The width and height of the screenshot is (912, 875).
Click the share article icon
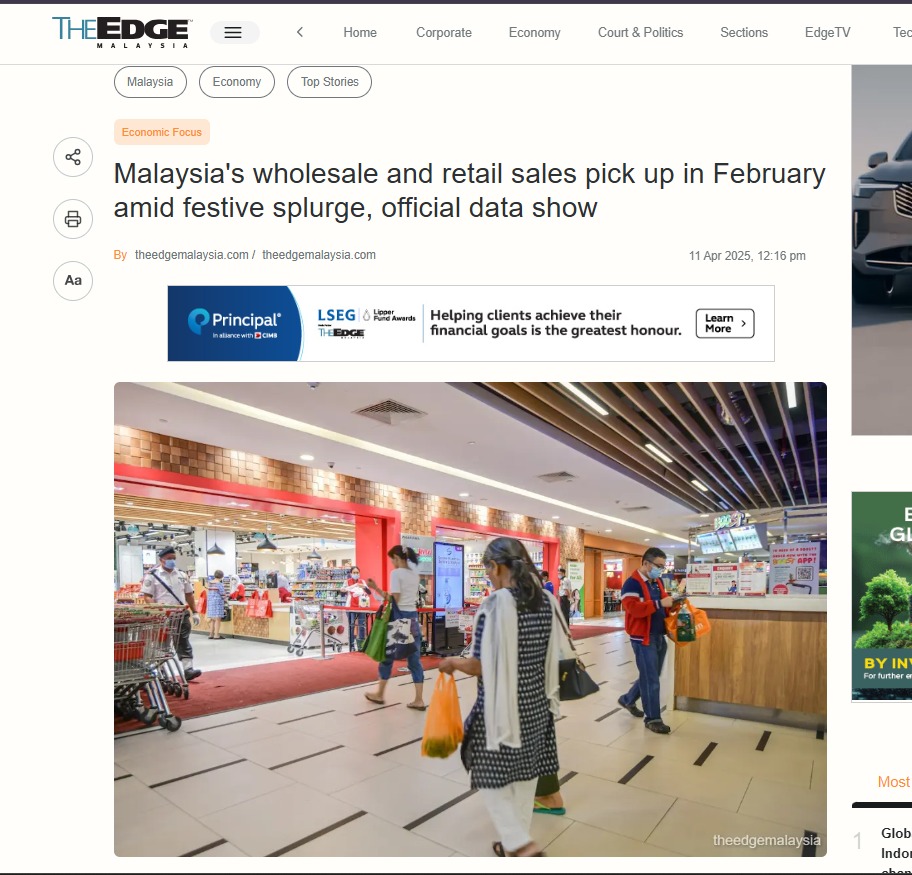73,157
